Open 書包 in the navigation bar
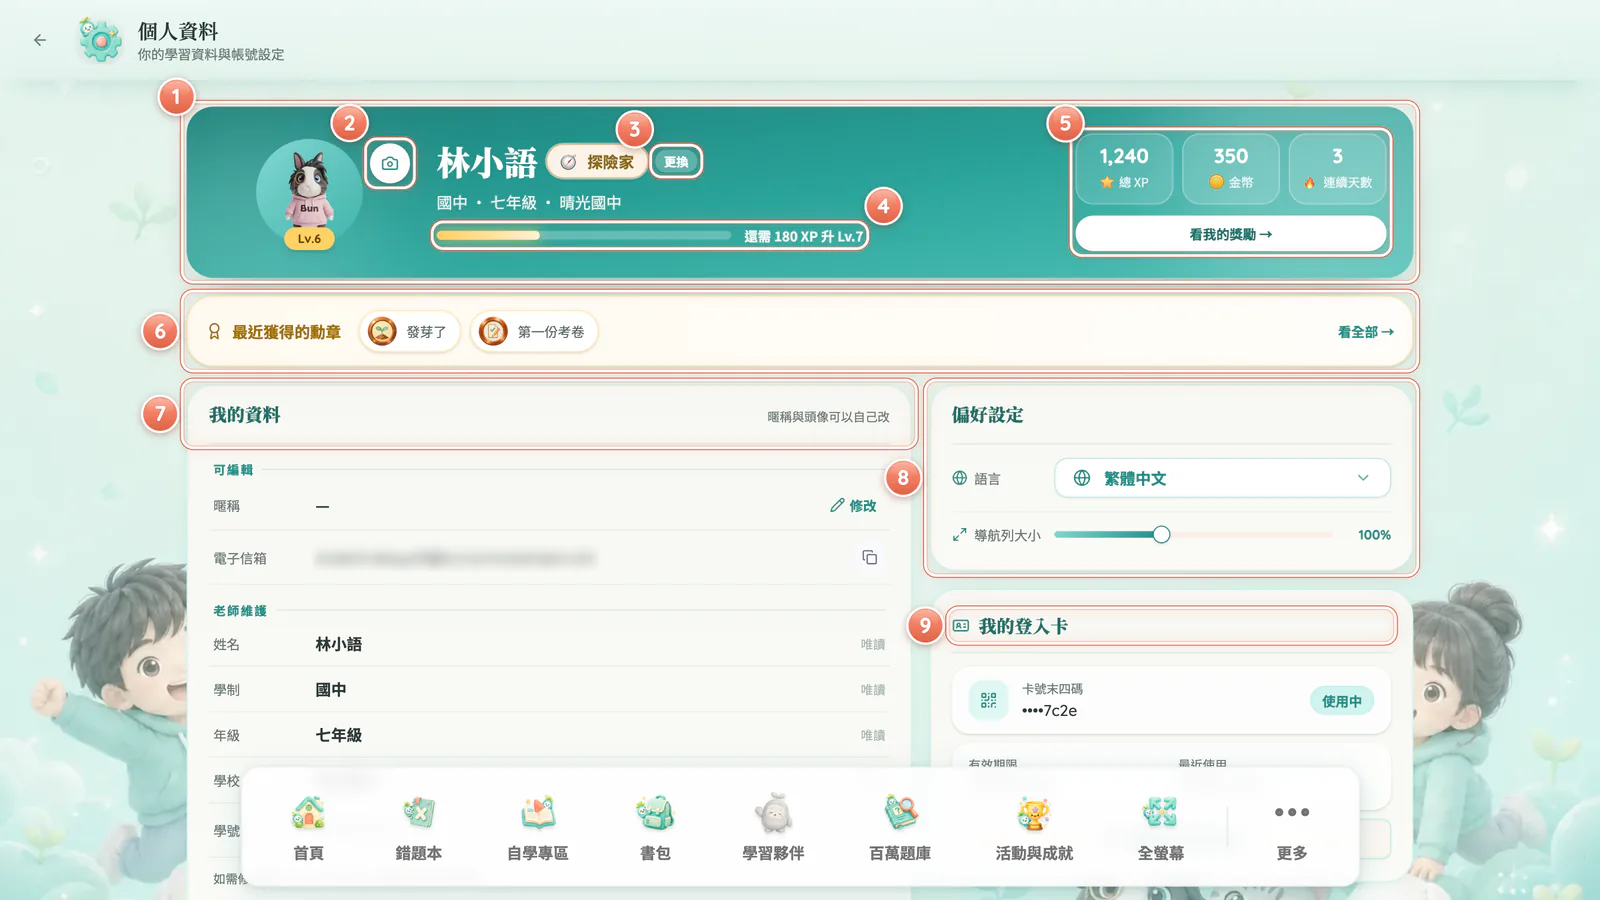Image resolution: width=1600 pixels, height=900 pixels. click(x=655, y=827)
